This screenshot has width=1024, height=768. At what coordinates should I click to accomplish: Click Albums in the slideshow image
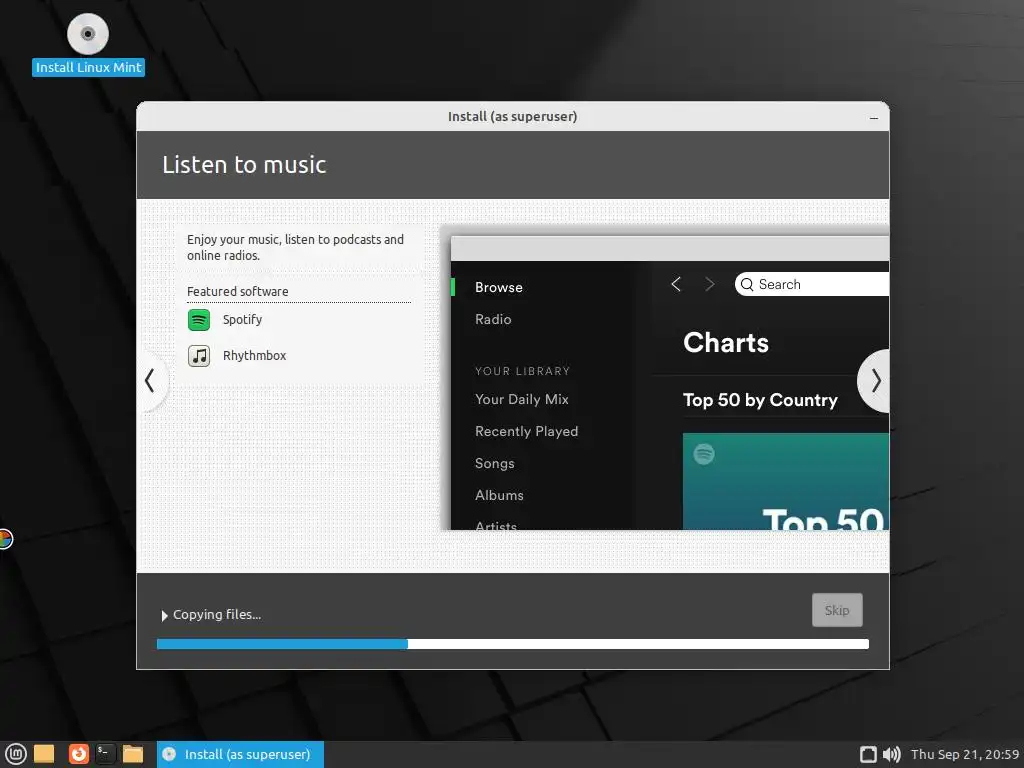499,495
